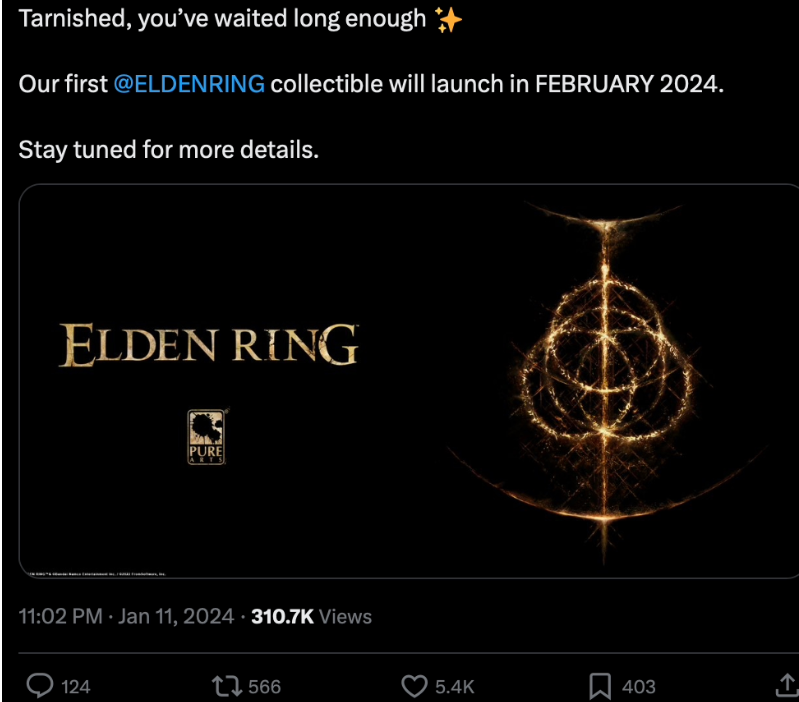Click the Pure Arts logo in the image
The image size is (799, 702).
click(206, 437)
